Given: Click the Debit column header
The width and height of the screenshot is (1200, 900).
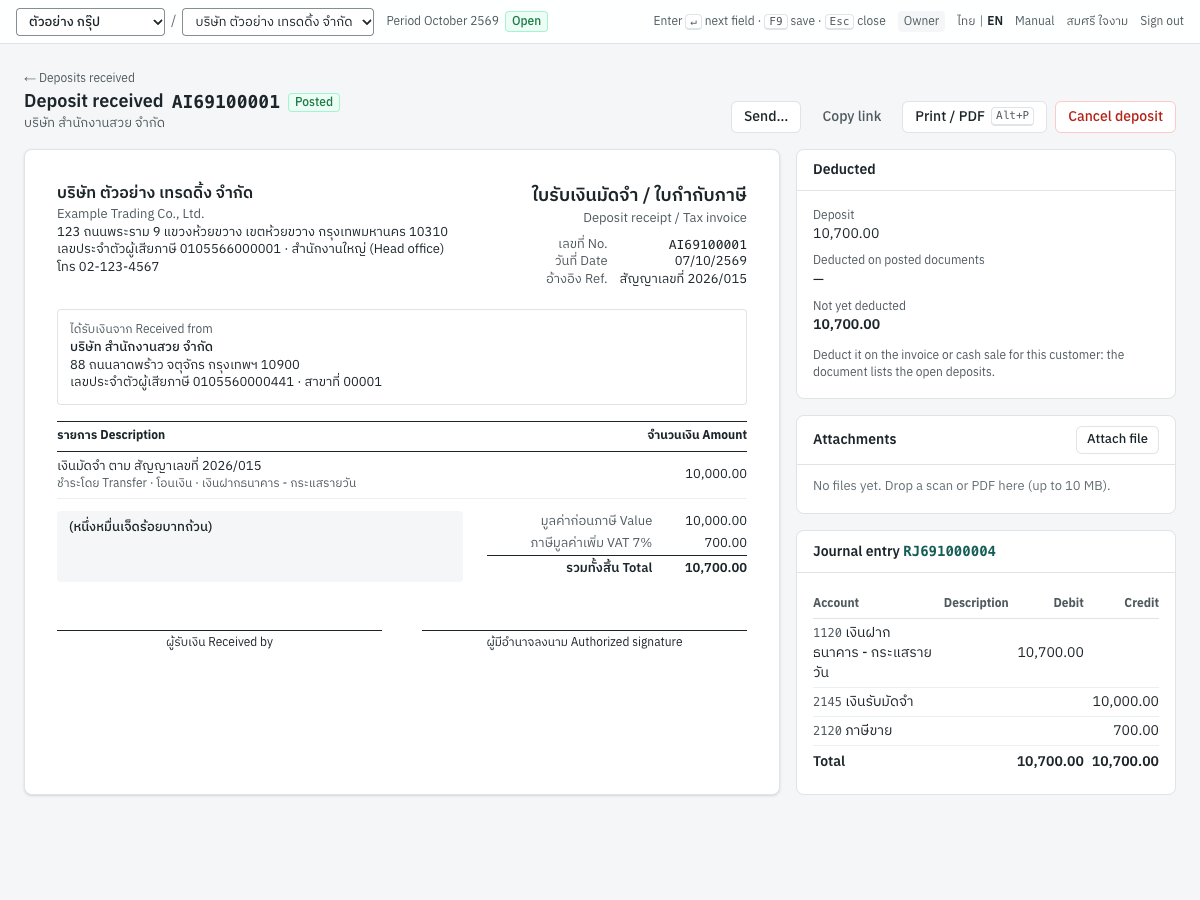Looking at the screenshot, I should pos(1068,603).
